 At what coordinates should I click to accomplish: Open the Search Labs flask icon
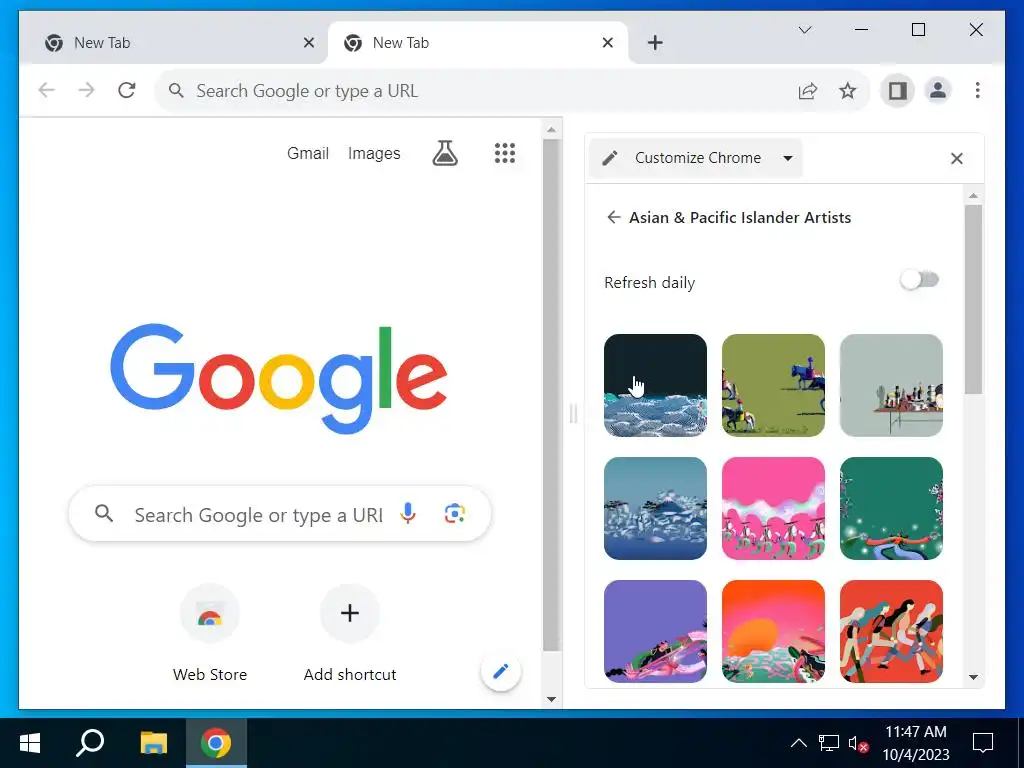[445, 153]
